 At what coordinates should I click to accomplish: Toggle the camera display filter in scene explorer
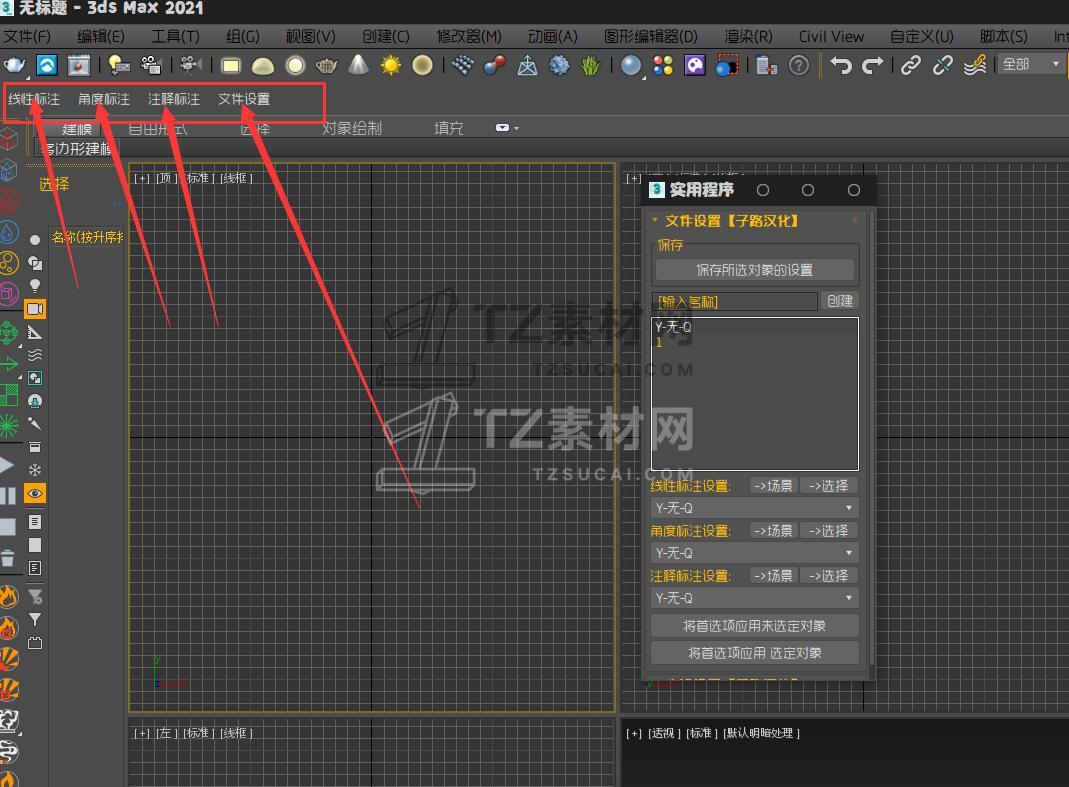point(35,309)
